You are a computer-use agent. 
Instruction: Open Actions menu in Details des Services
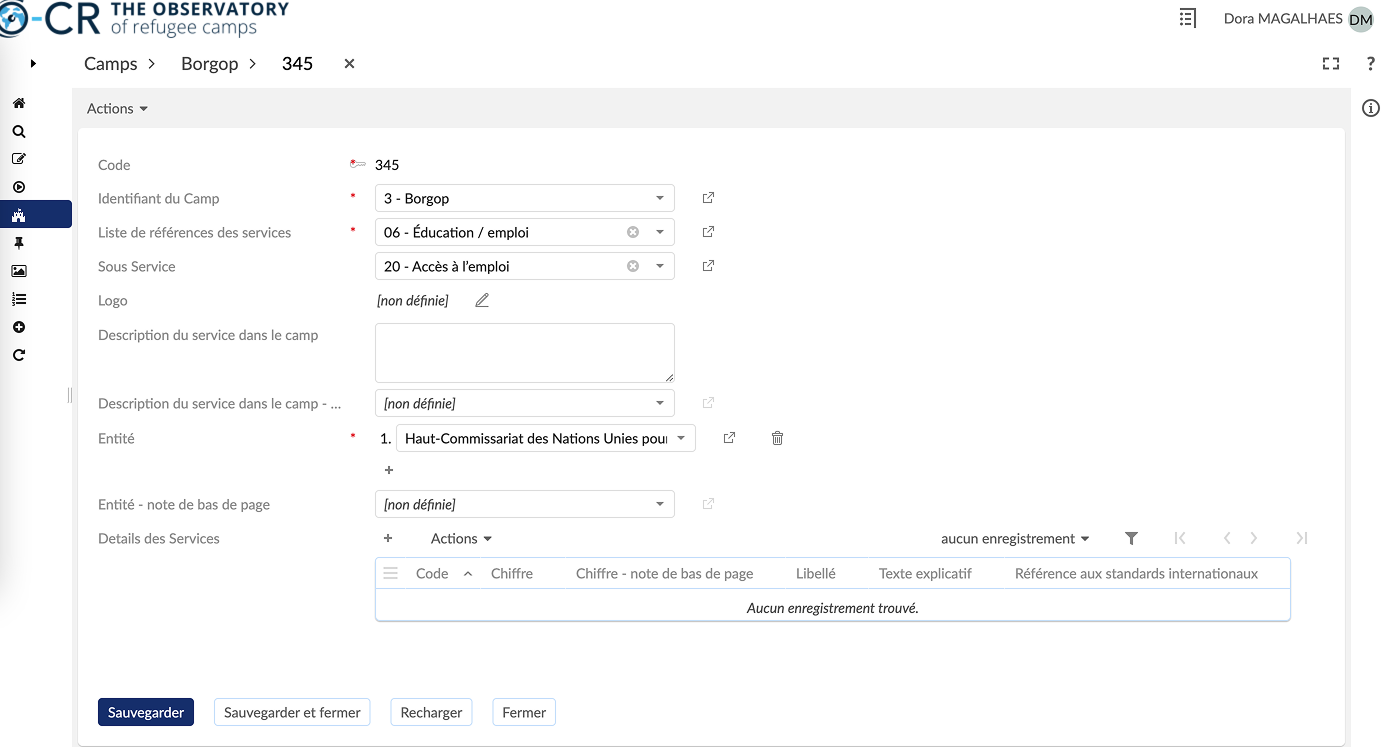[x=461, y=539]
